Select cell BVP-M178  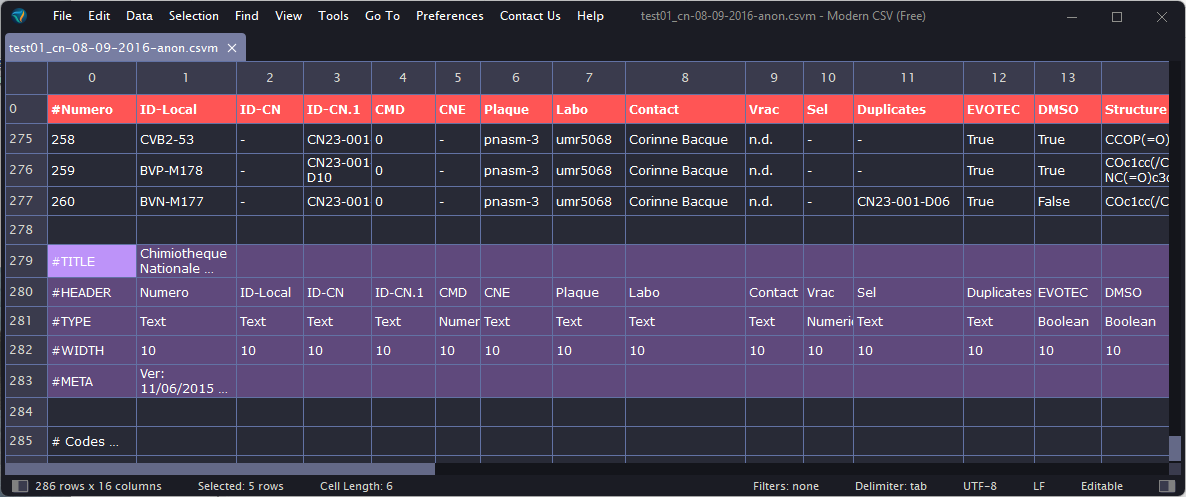(x=186, y=171)
